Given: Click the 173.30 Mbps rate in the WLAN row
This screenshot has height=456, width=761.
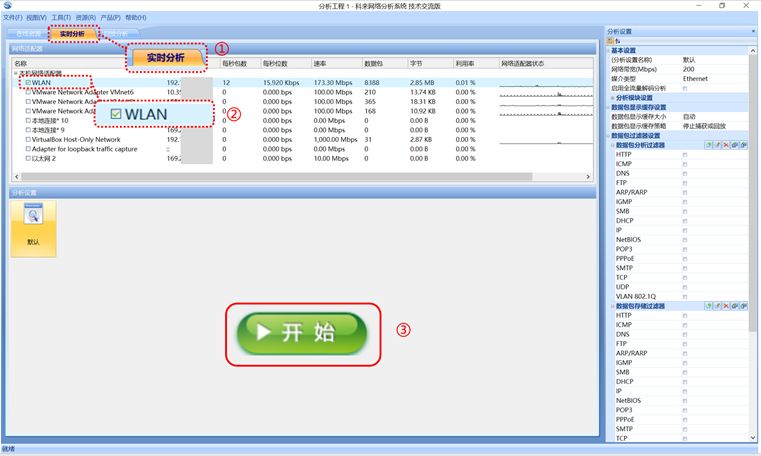Looking at the screenshot, I should pos(333,82).
